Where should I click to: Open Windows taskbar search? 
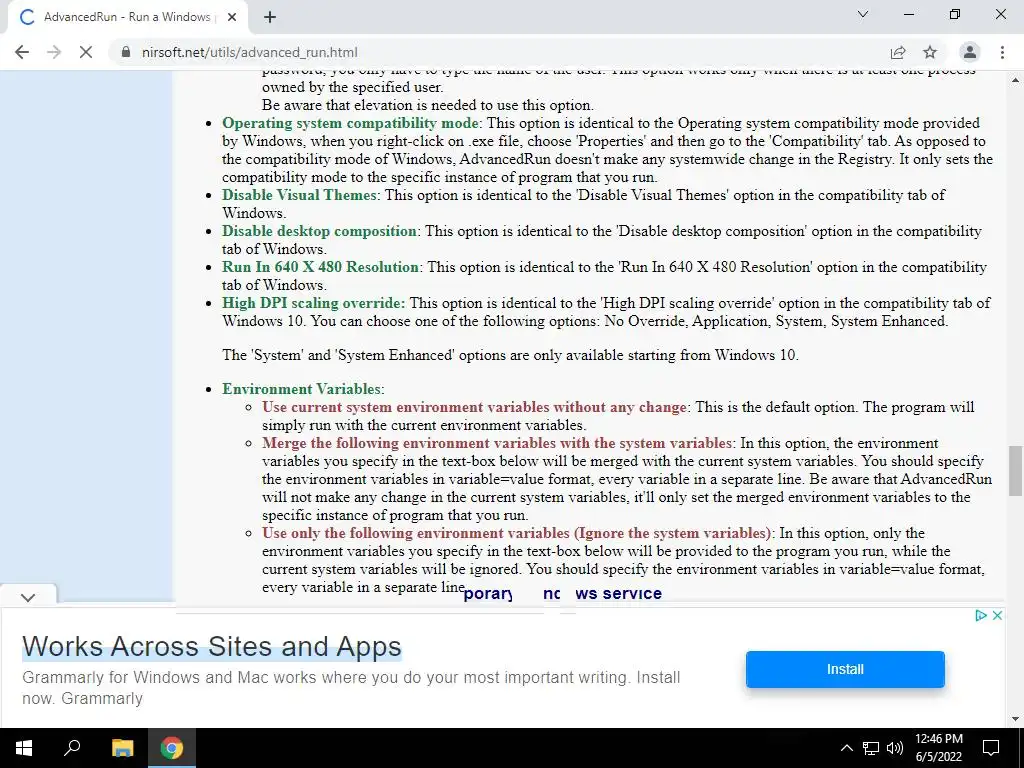(x=72, y=748)
